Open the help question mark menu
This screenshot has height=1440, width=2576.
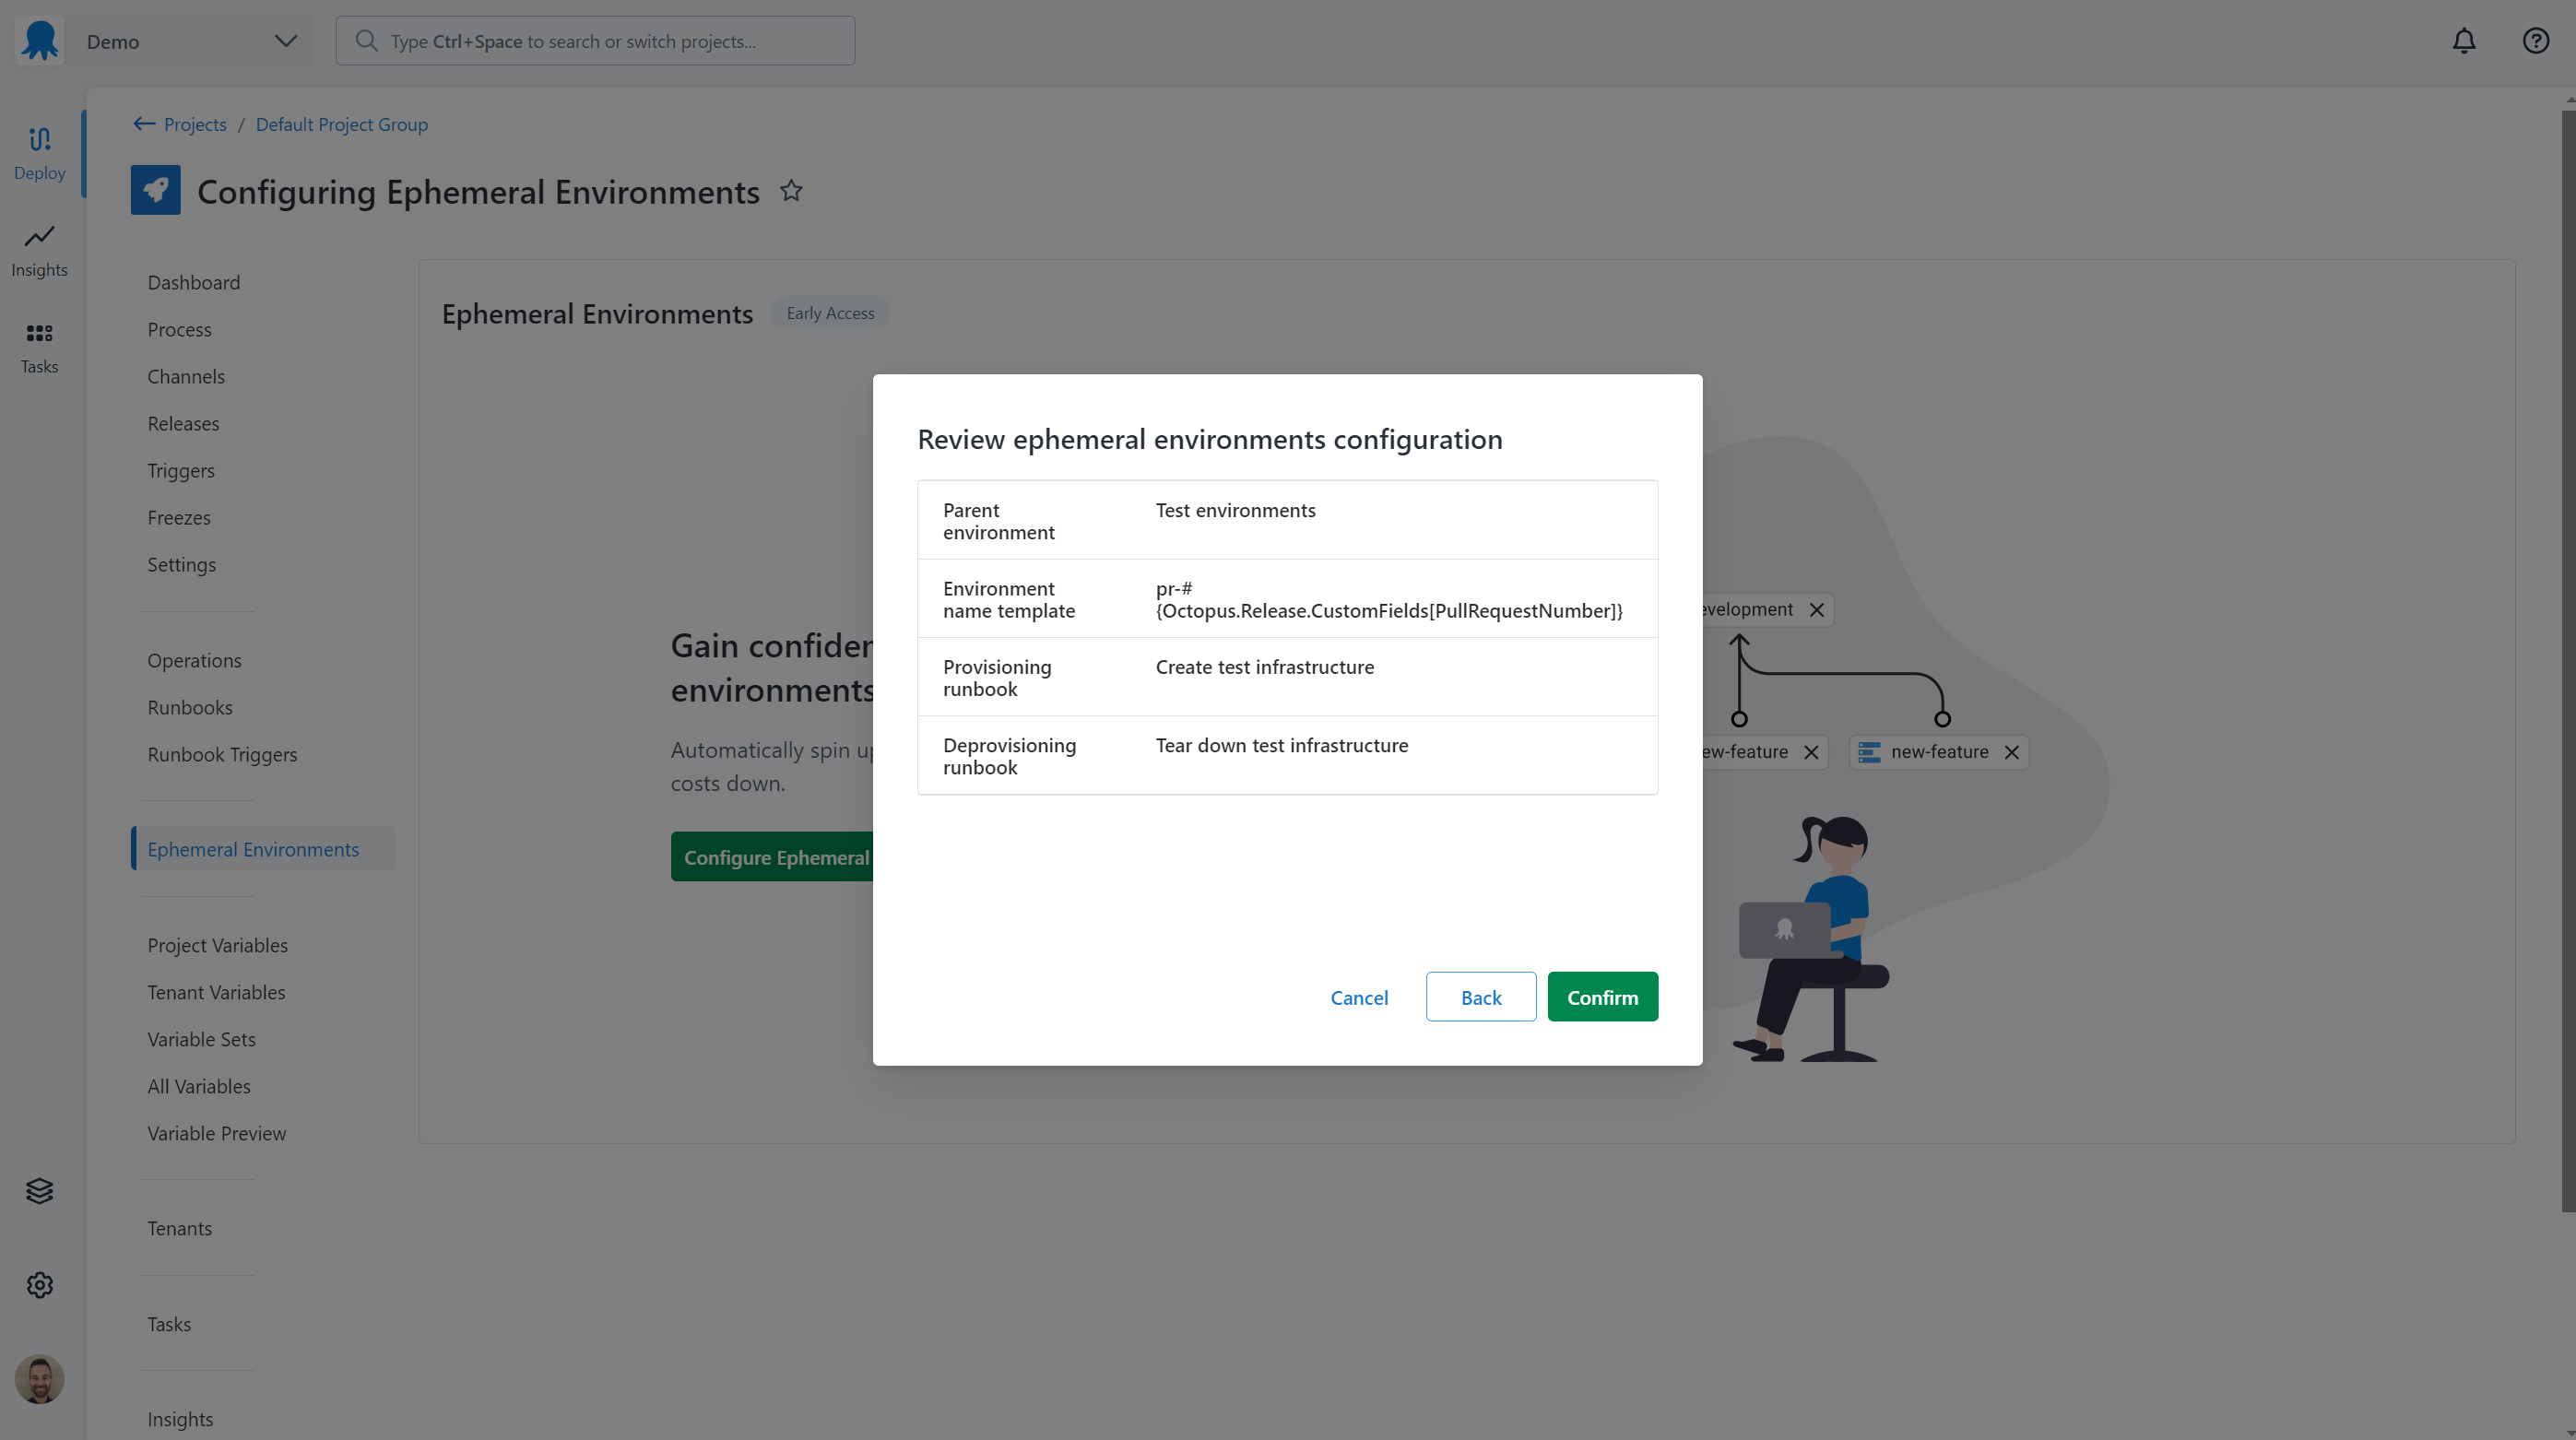tap(2536, 41)
